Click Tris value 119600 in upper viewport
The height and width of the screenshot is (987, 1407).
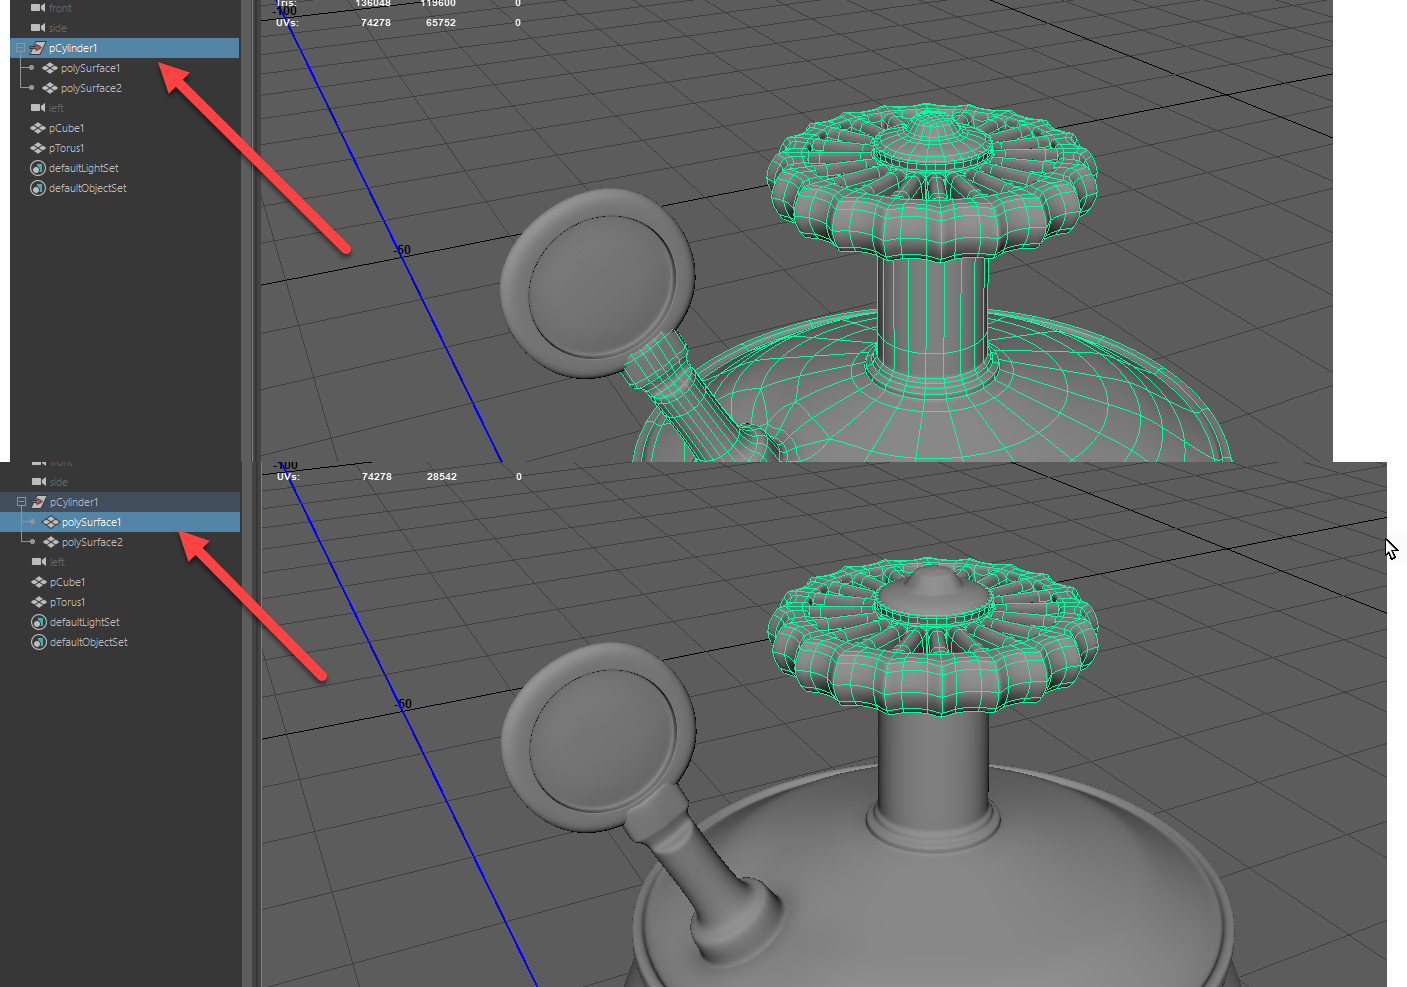[438, 4]
